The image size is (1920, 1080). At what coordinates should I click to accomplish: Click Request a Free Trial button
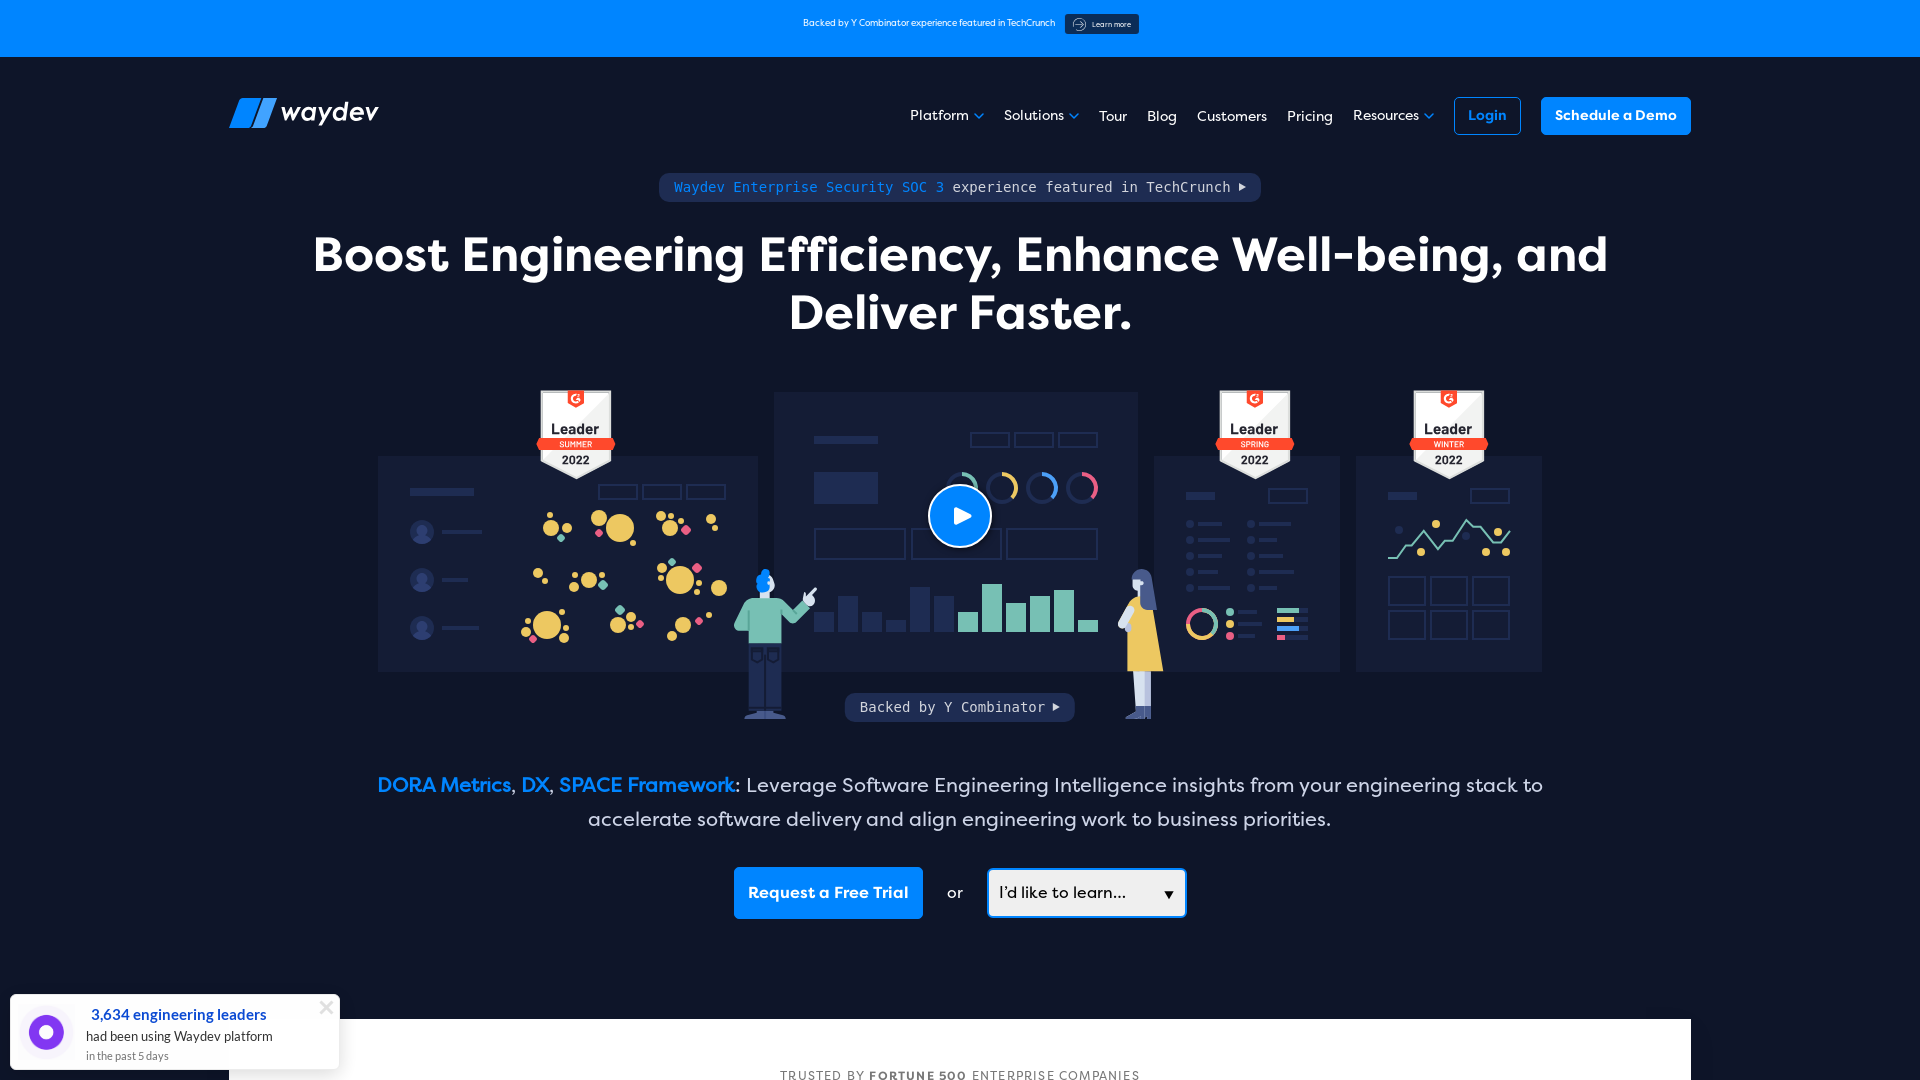click(x=828, y=893)
